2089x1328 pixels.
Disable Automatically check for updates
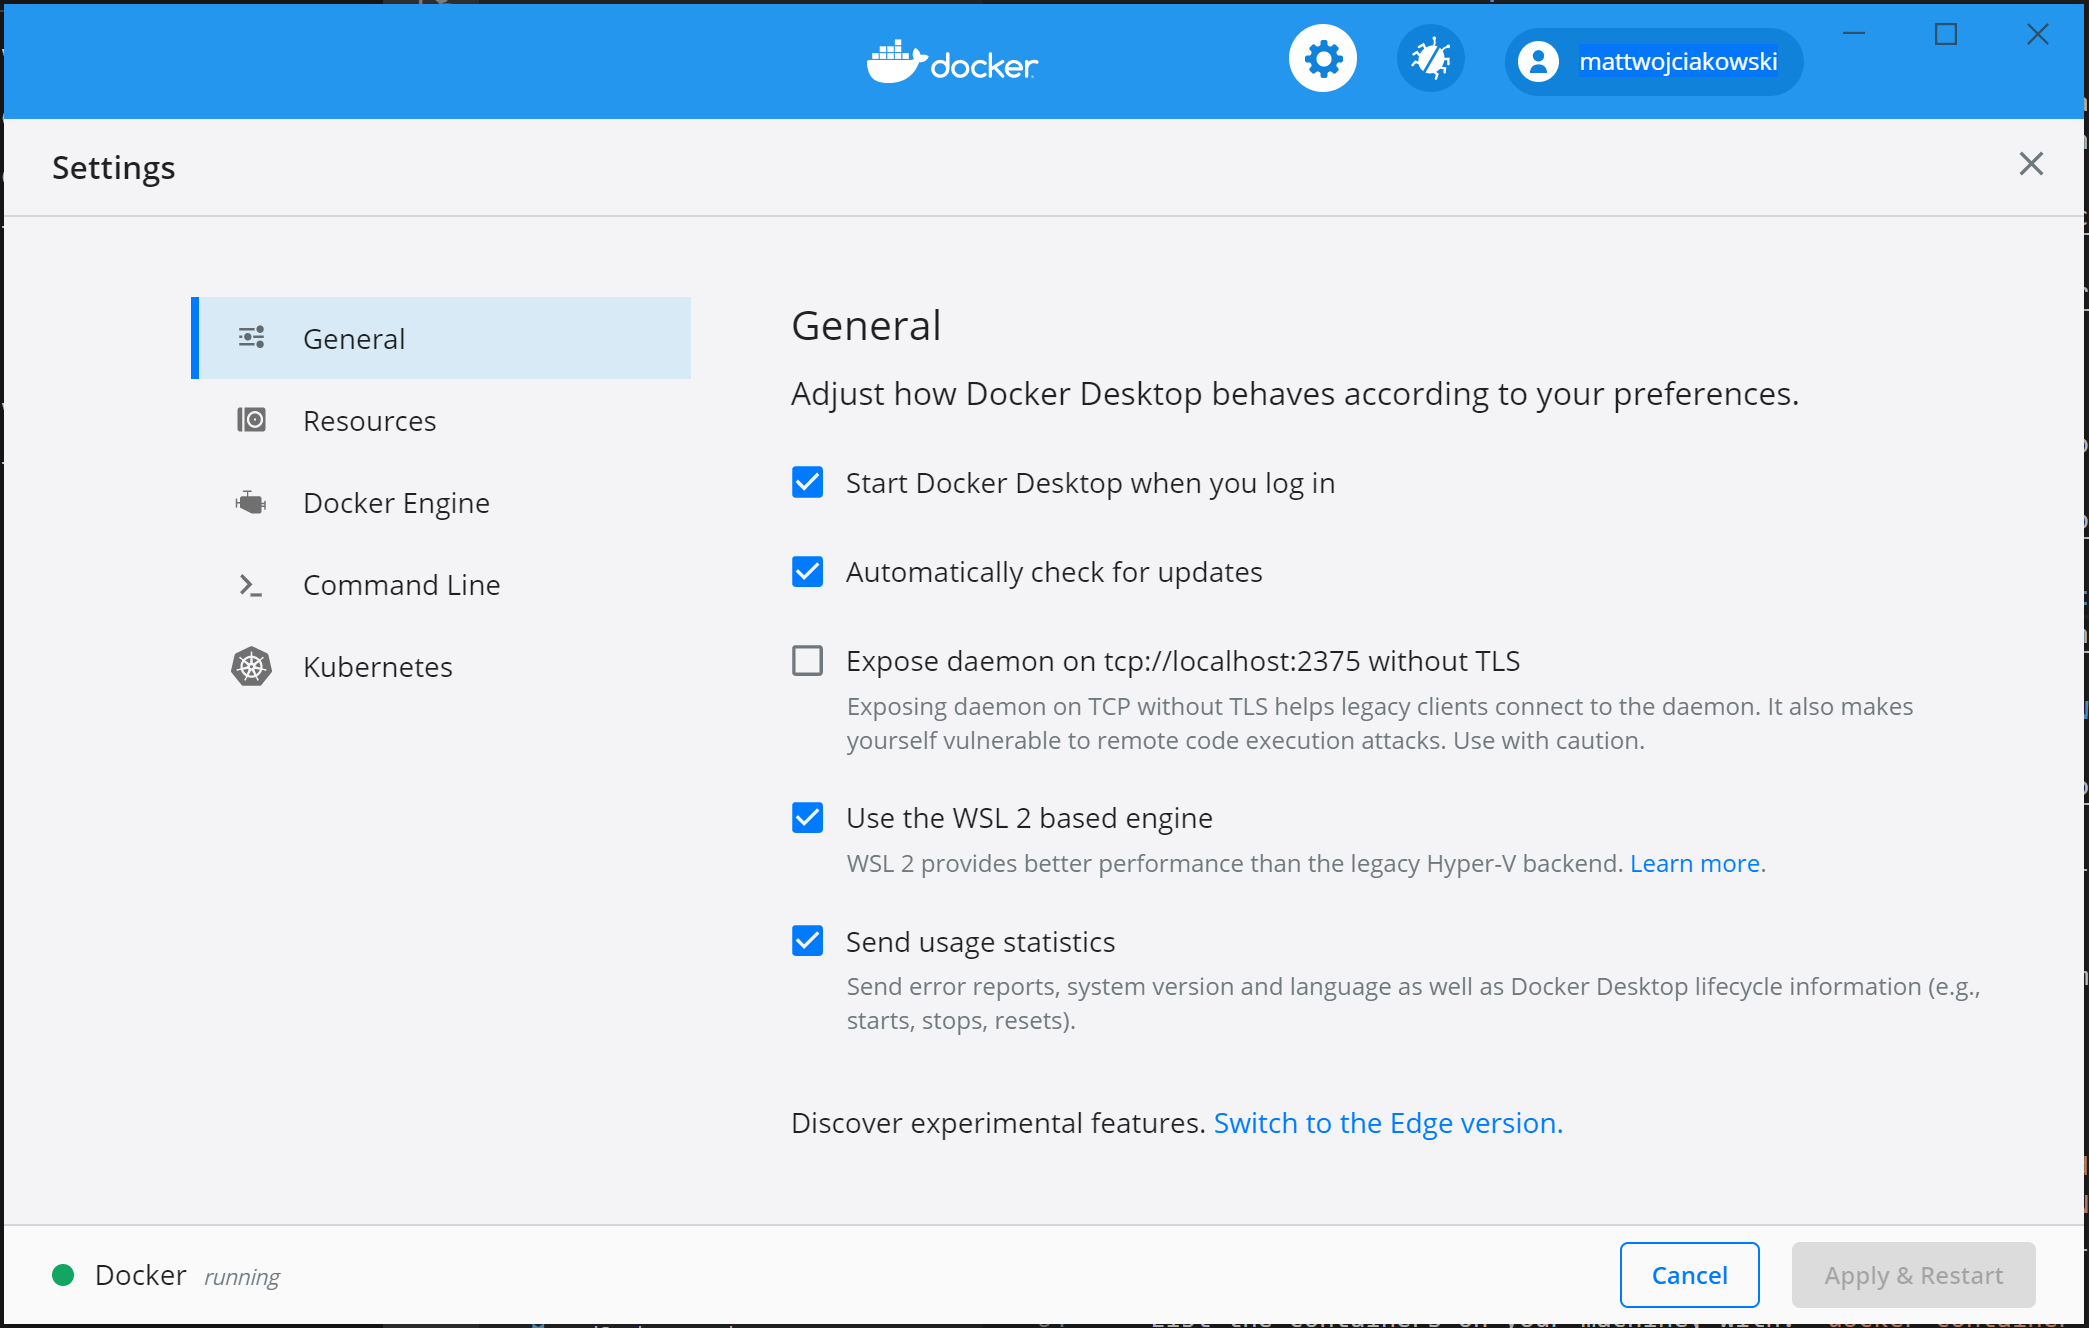(807, 573)
